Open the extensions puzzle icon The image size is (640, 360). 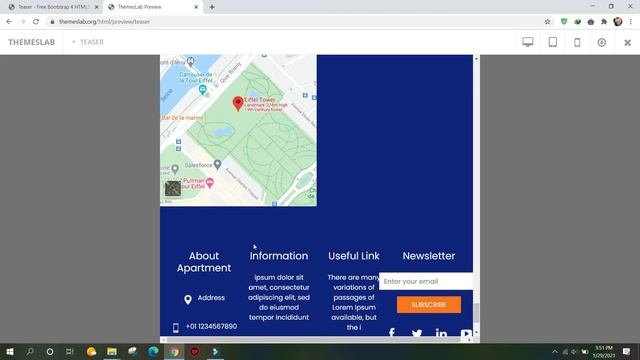tap(604, 22)
